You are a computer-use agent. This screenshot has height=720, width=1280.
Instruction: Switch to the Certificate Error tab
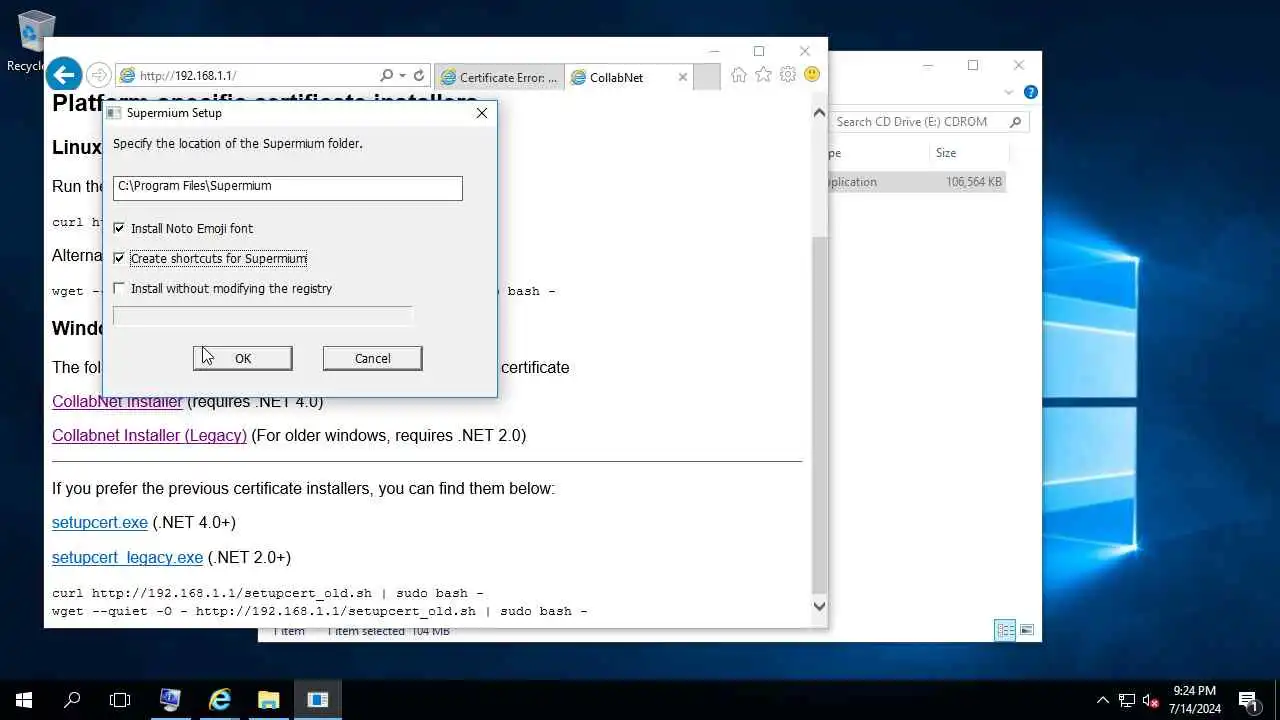click(x=499, y=77)
